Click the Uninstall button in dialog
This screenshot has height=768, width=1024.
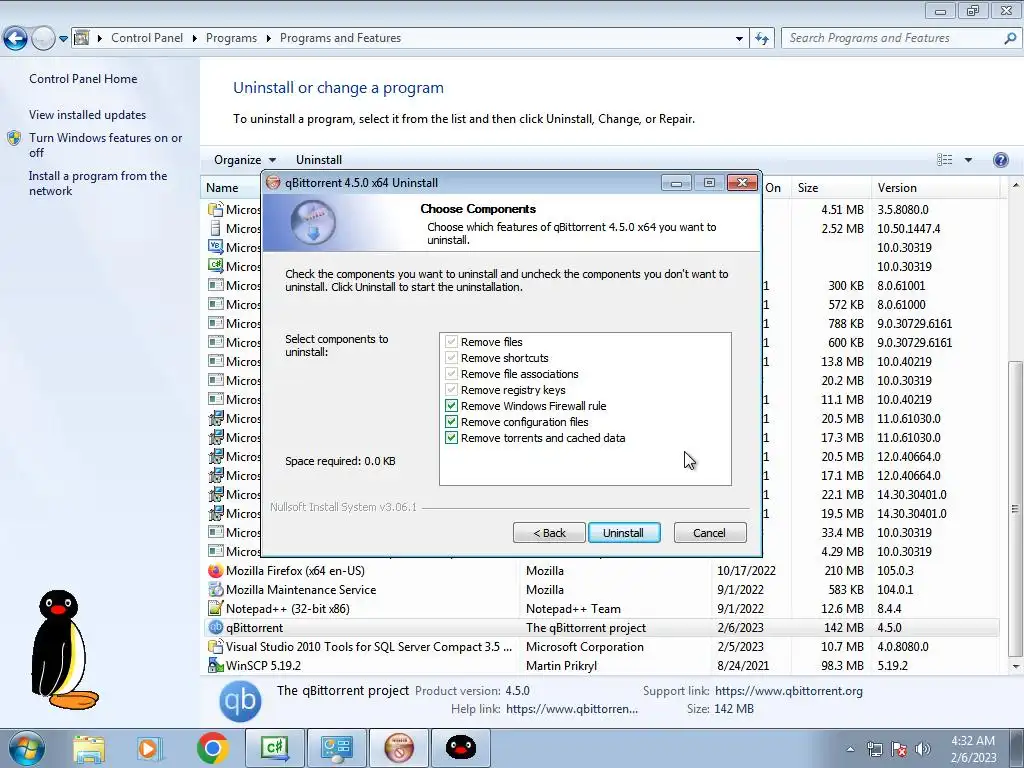click(x=624, y=533)
